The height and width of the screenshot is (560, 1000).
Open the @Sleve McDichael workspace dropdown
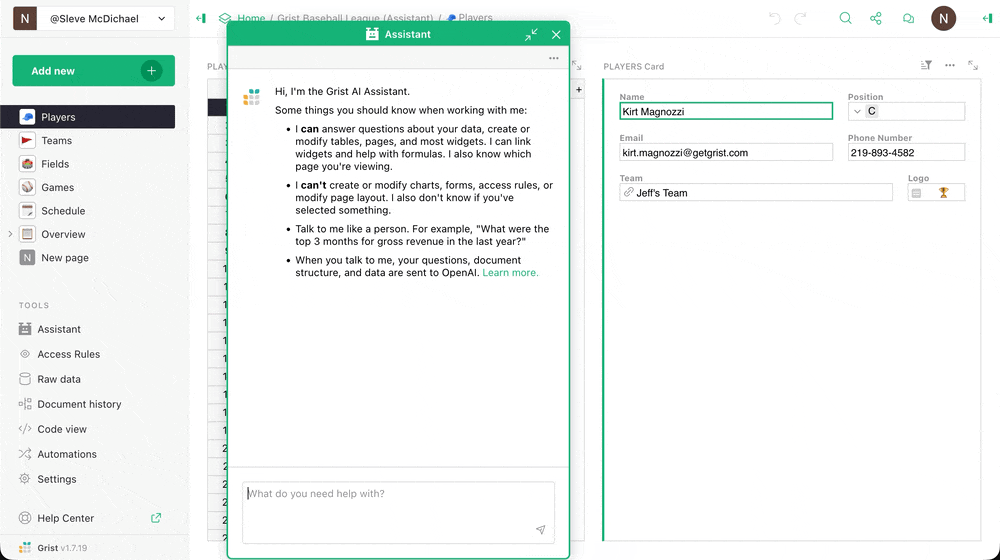pos(106,18)
